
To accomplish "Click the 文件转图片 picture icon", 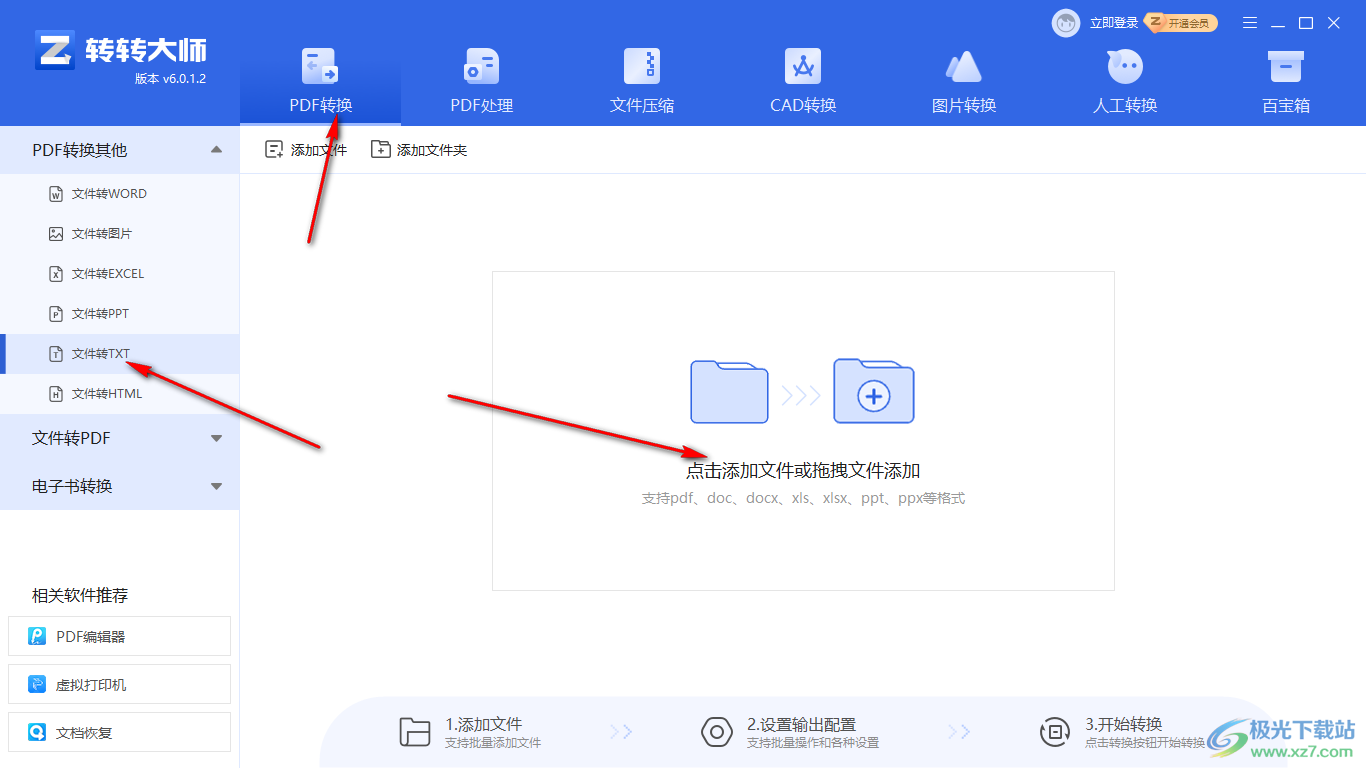I will pyautogui.click(x=56, y=234).
